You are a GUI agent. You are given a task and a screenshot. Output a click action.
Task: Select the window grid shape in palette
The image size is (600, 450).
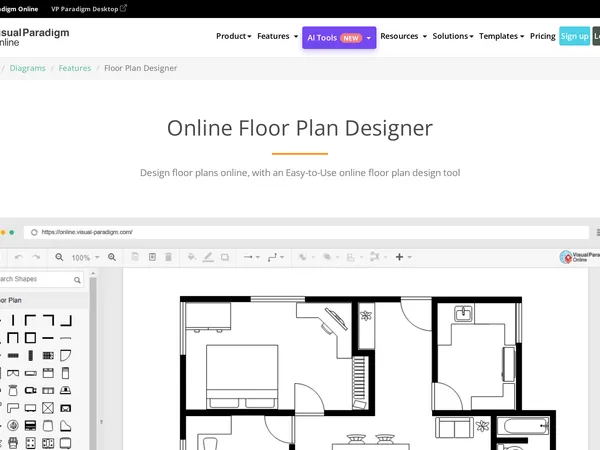tap(48, 355)
